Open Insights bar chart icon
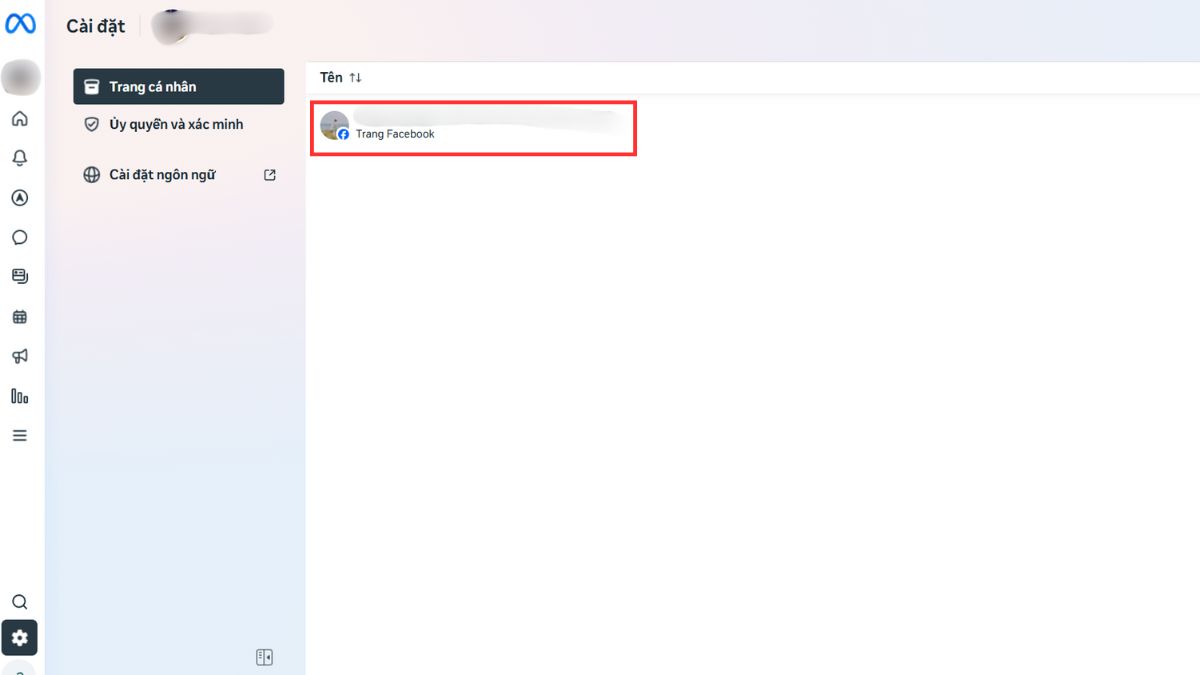 coord(19,396)
